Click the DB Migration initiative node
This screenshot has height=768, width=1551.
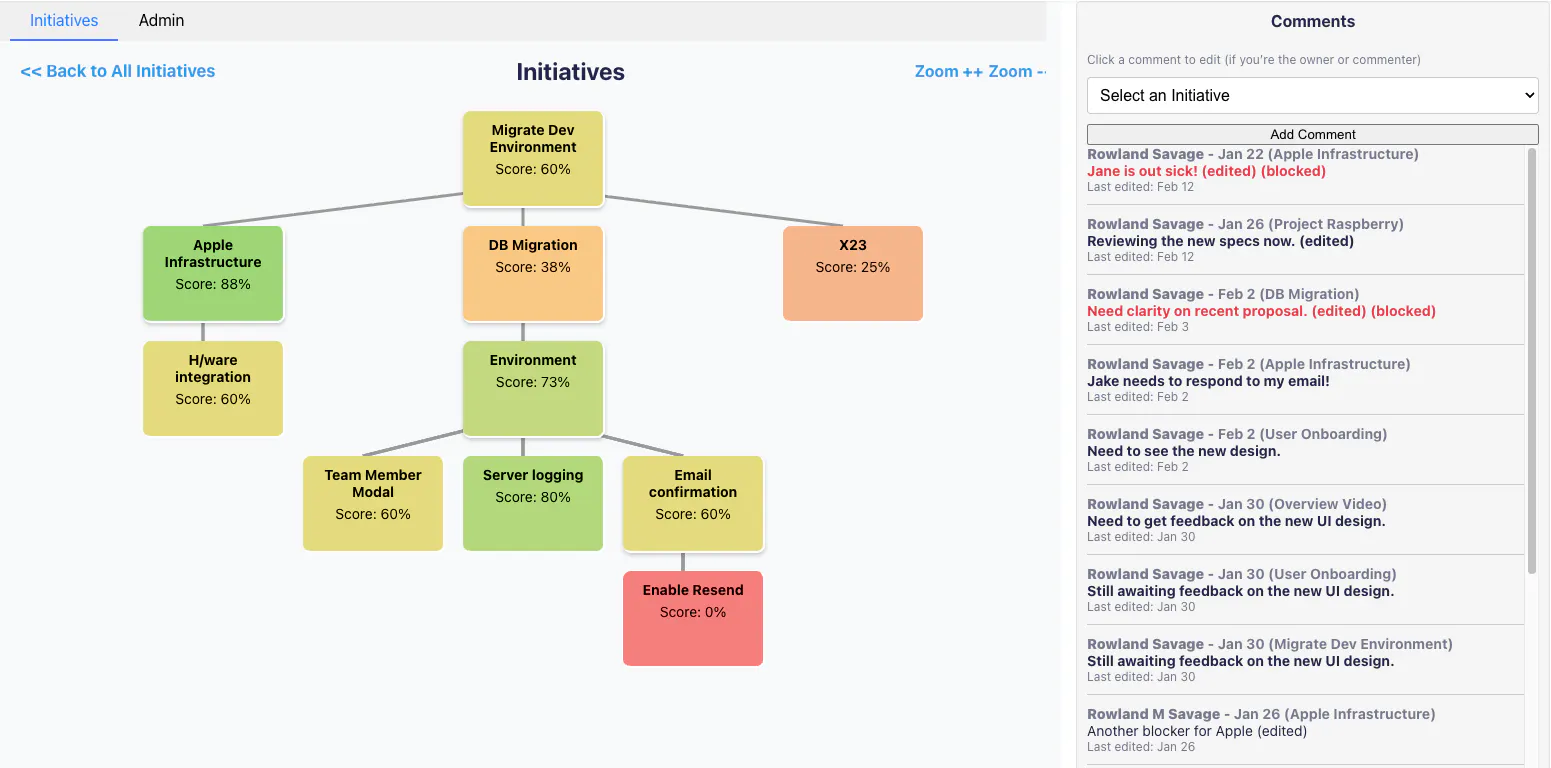(533, 274)
